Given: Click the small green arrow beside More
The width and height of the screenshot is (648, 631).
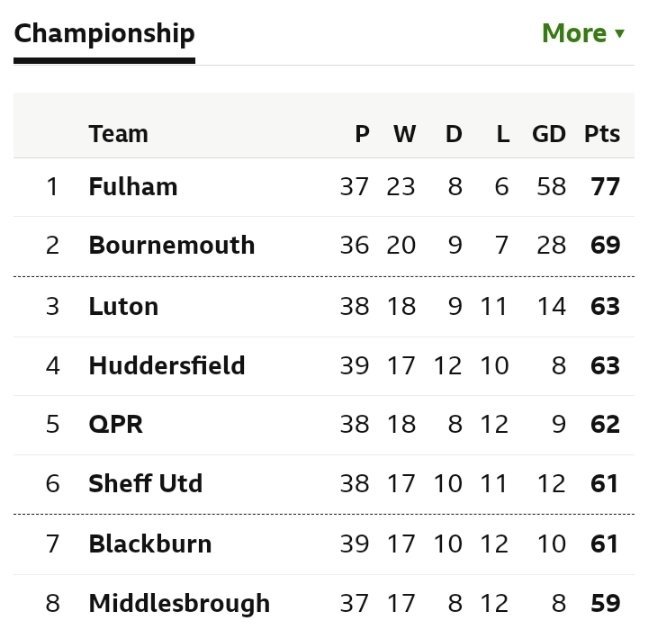Looking at the screenshot, I should coord(619,33).
